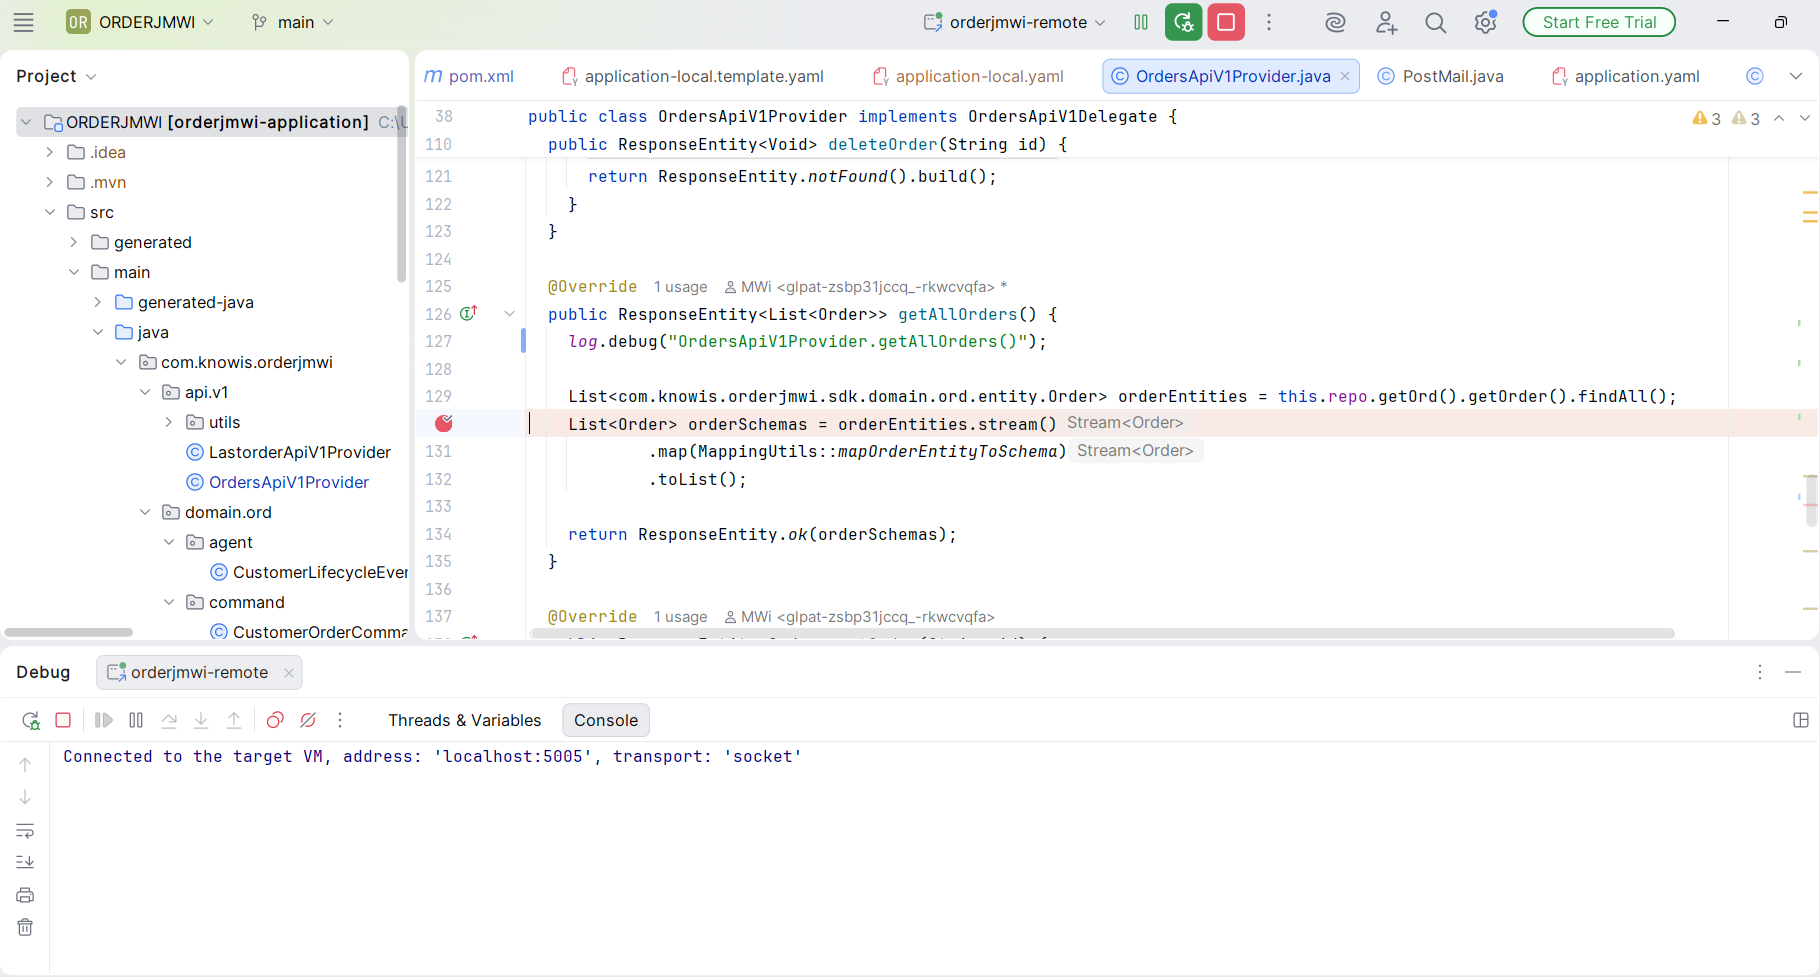Viewport: 1820px width, 977px height.
Task: Click the Start Free Trial button
Action: [x=1598, y=21]
